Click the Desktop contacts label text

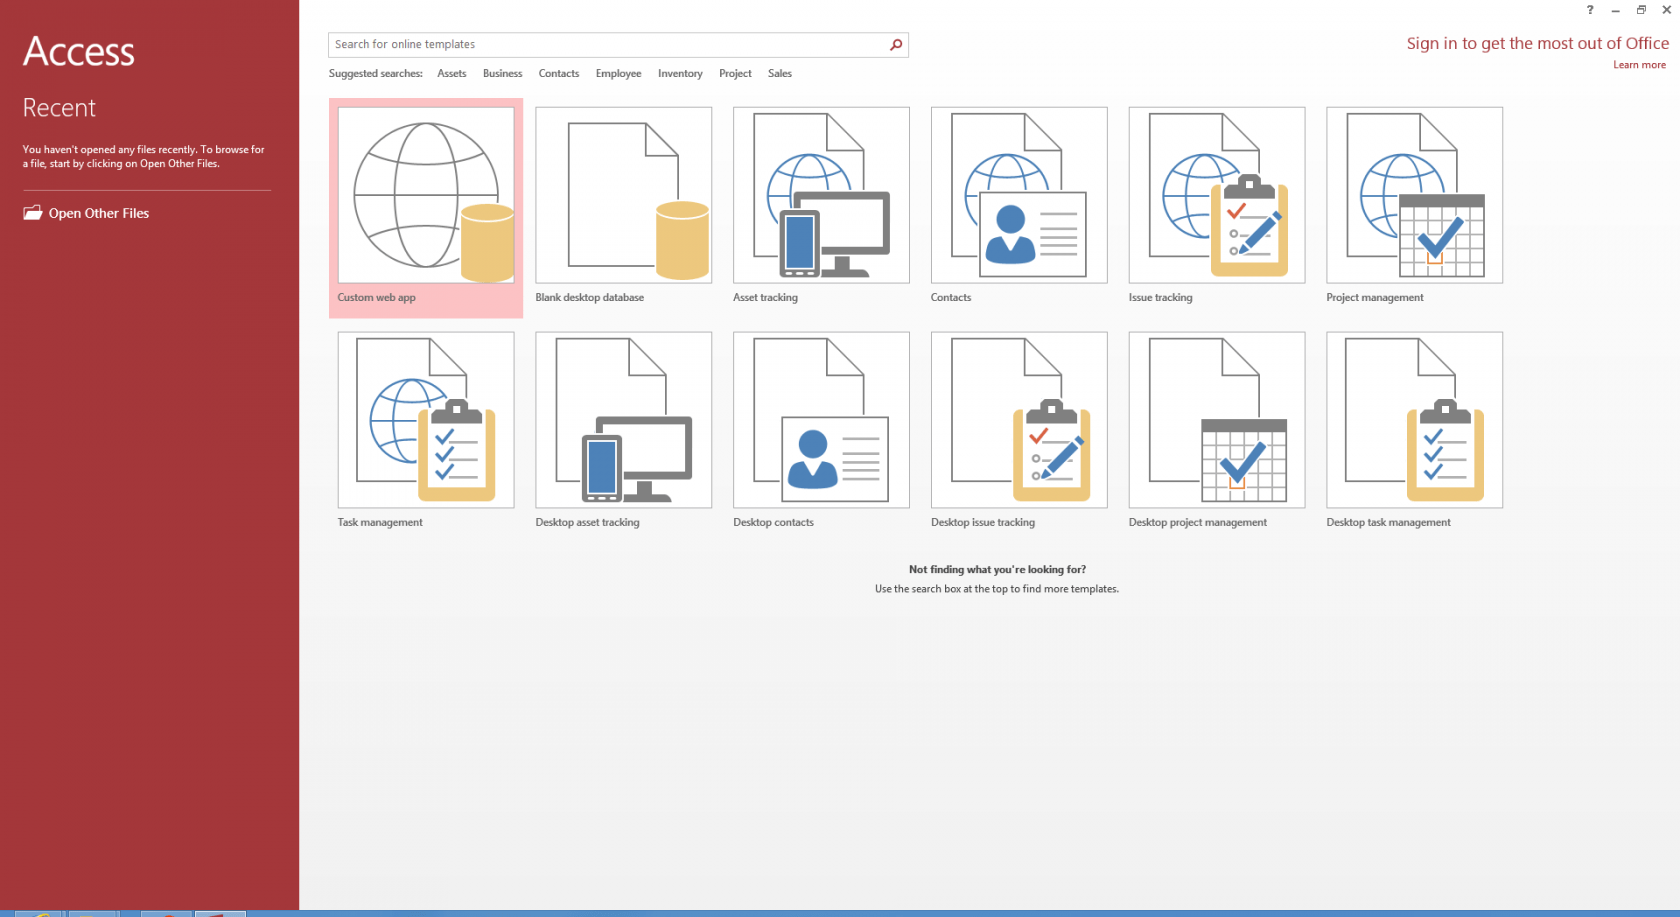pyautogui.click(x=773, y=523)
